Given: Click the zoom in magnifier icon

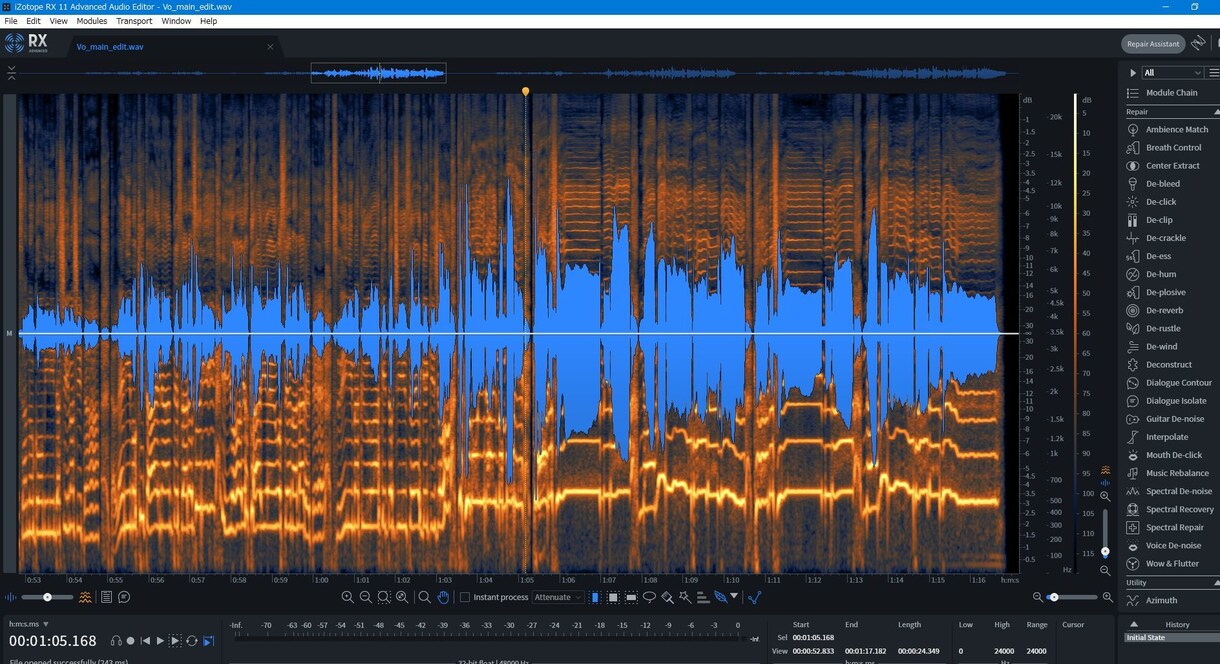Looking at the screenshot, I should (347, 597).
